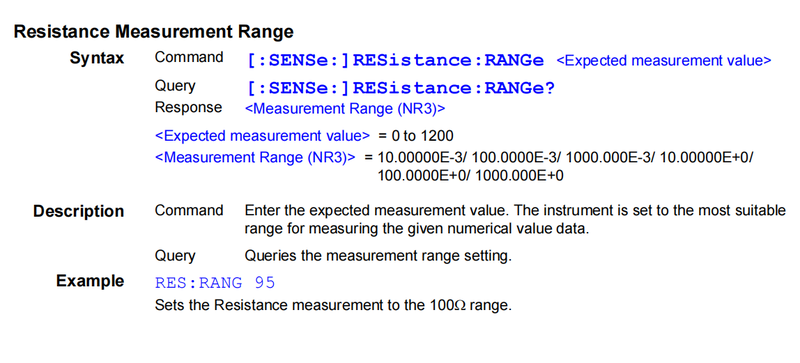Click the RES:RANG 95 example command
Image resolution: width=800 pixels, height=363 pixels.
click(x=215, y=282)
